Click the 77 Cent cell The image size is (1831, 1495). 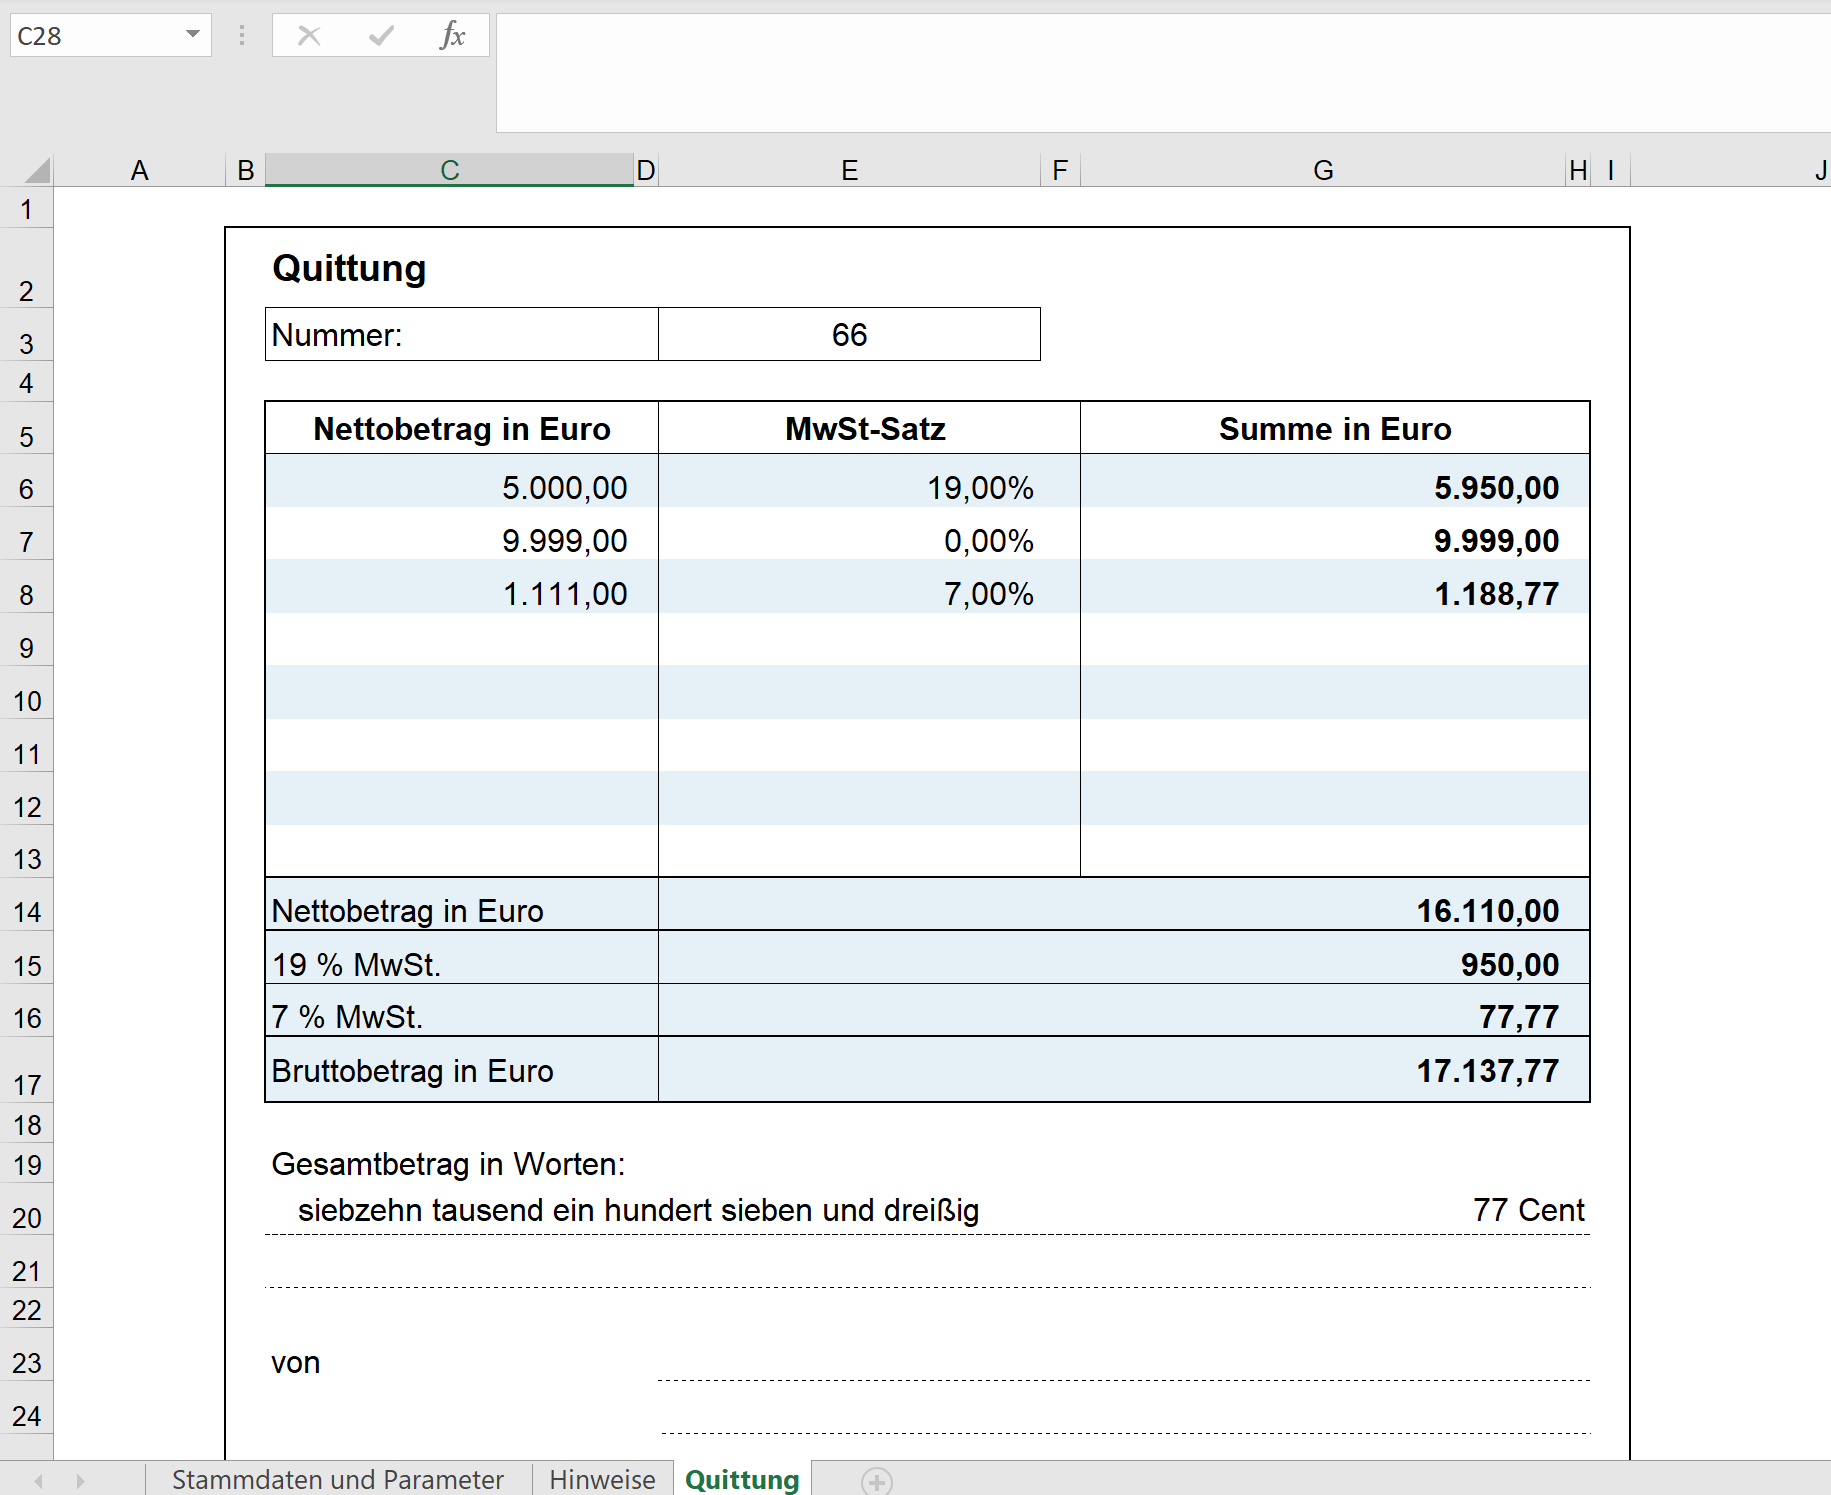1528,1210
